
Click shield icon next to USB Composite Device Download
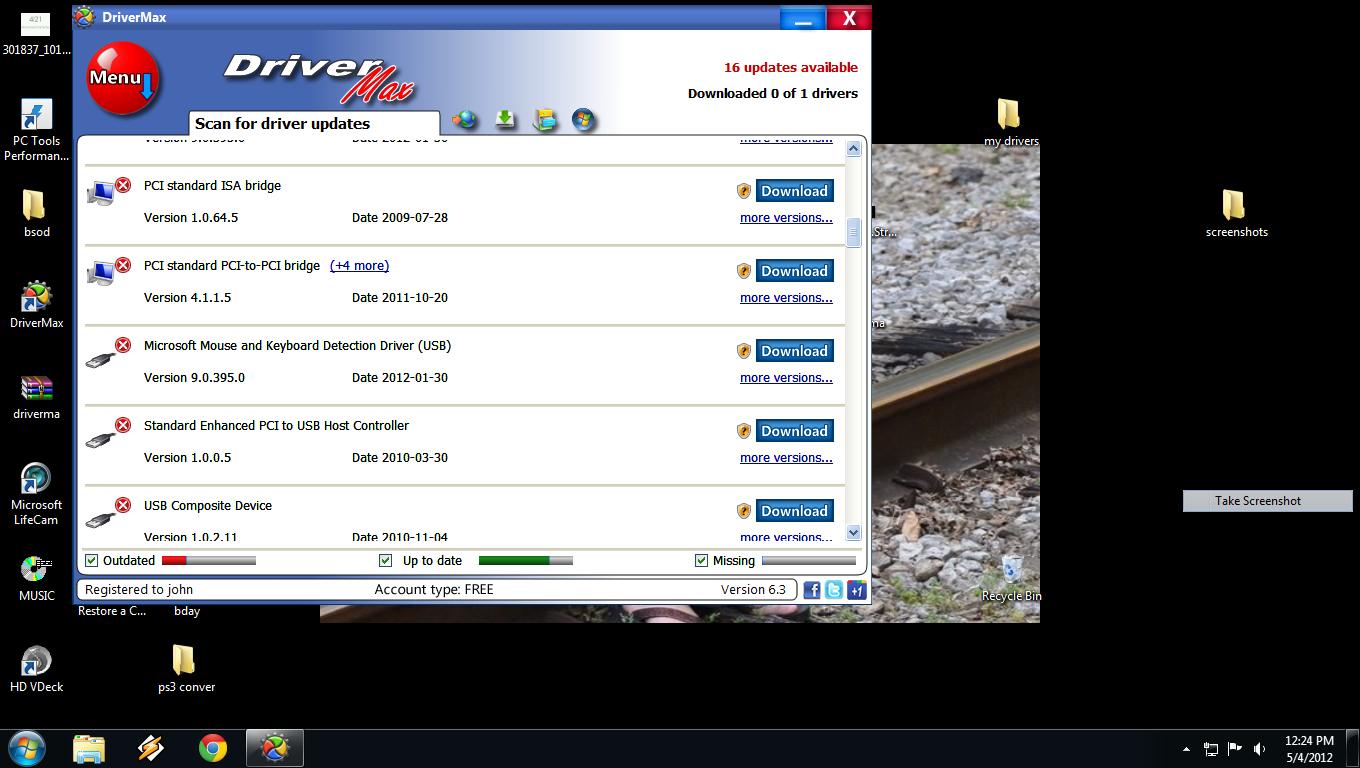tap(743, 511)
